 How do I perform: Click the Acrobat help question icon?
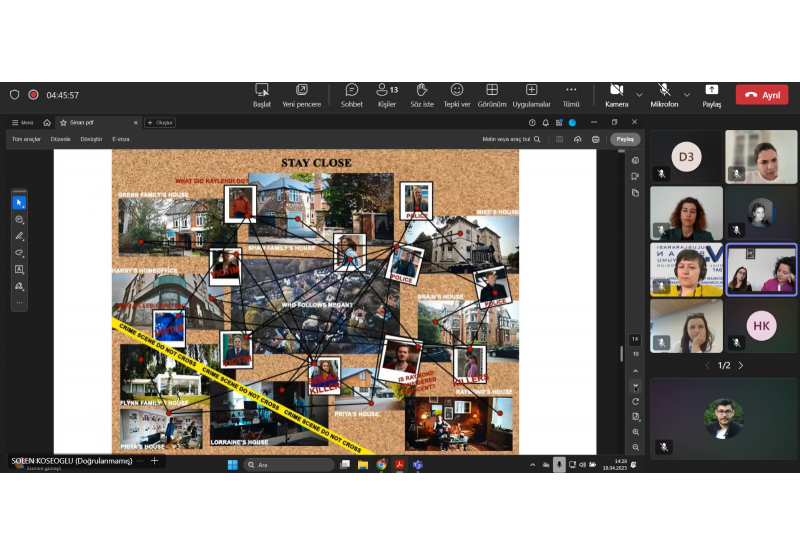pos(532,122)
